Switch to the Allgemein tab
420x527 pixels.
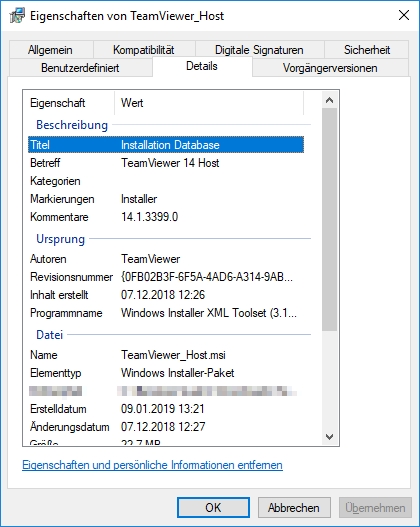(51, 50)
